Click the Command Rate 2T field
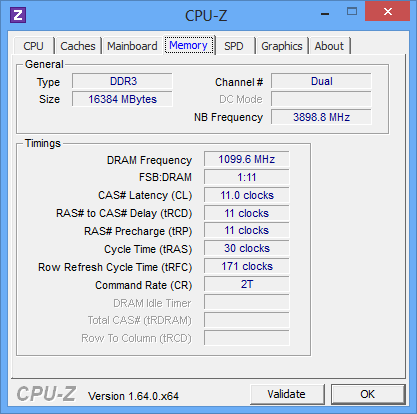417x414 pixels. [x=247, y=284]
